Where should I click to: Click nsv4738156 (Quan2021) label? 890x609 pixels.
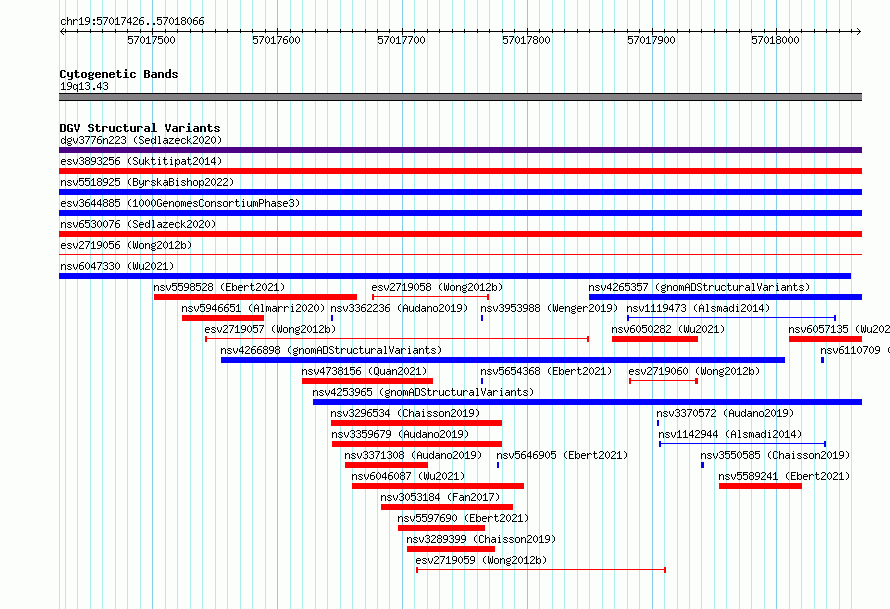(x=364, y=371)
